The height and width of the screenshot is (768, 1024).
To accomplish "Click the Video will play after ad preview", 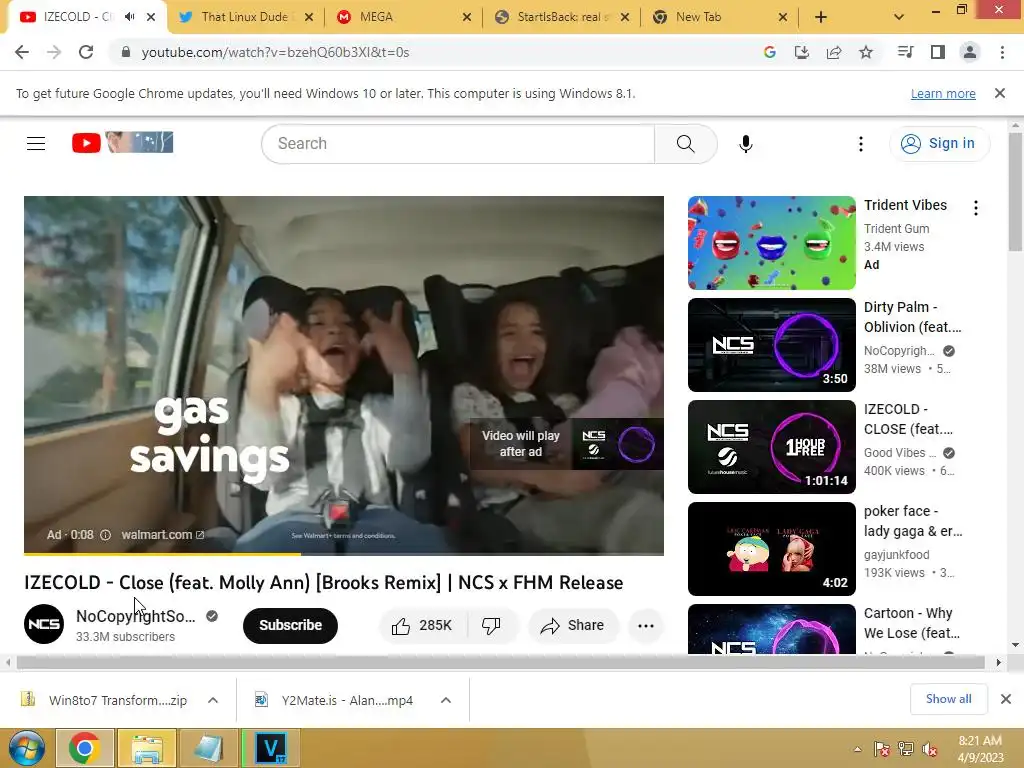I will click(x=567, y=444).
